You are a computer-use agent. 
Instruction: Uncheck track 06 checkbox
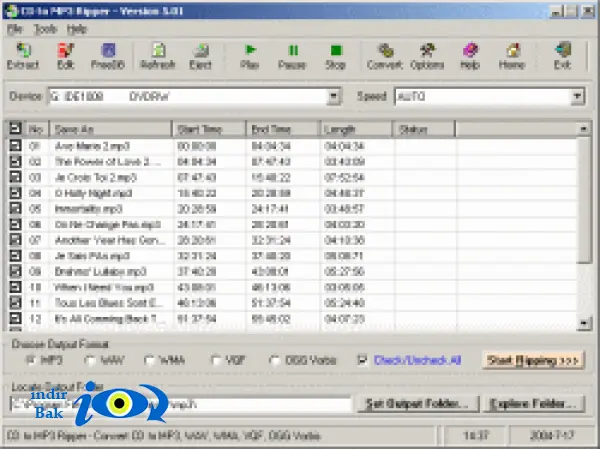click(15, 224)
